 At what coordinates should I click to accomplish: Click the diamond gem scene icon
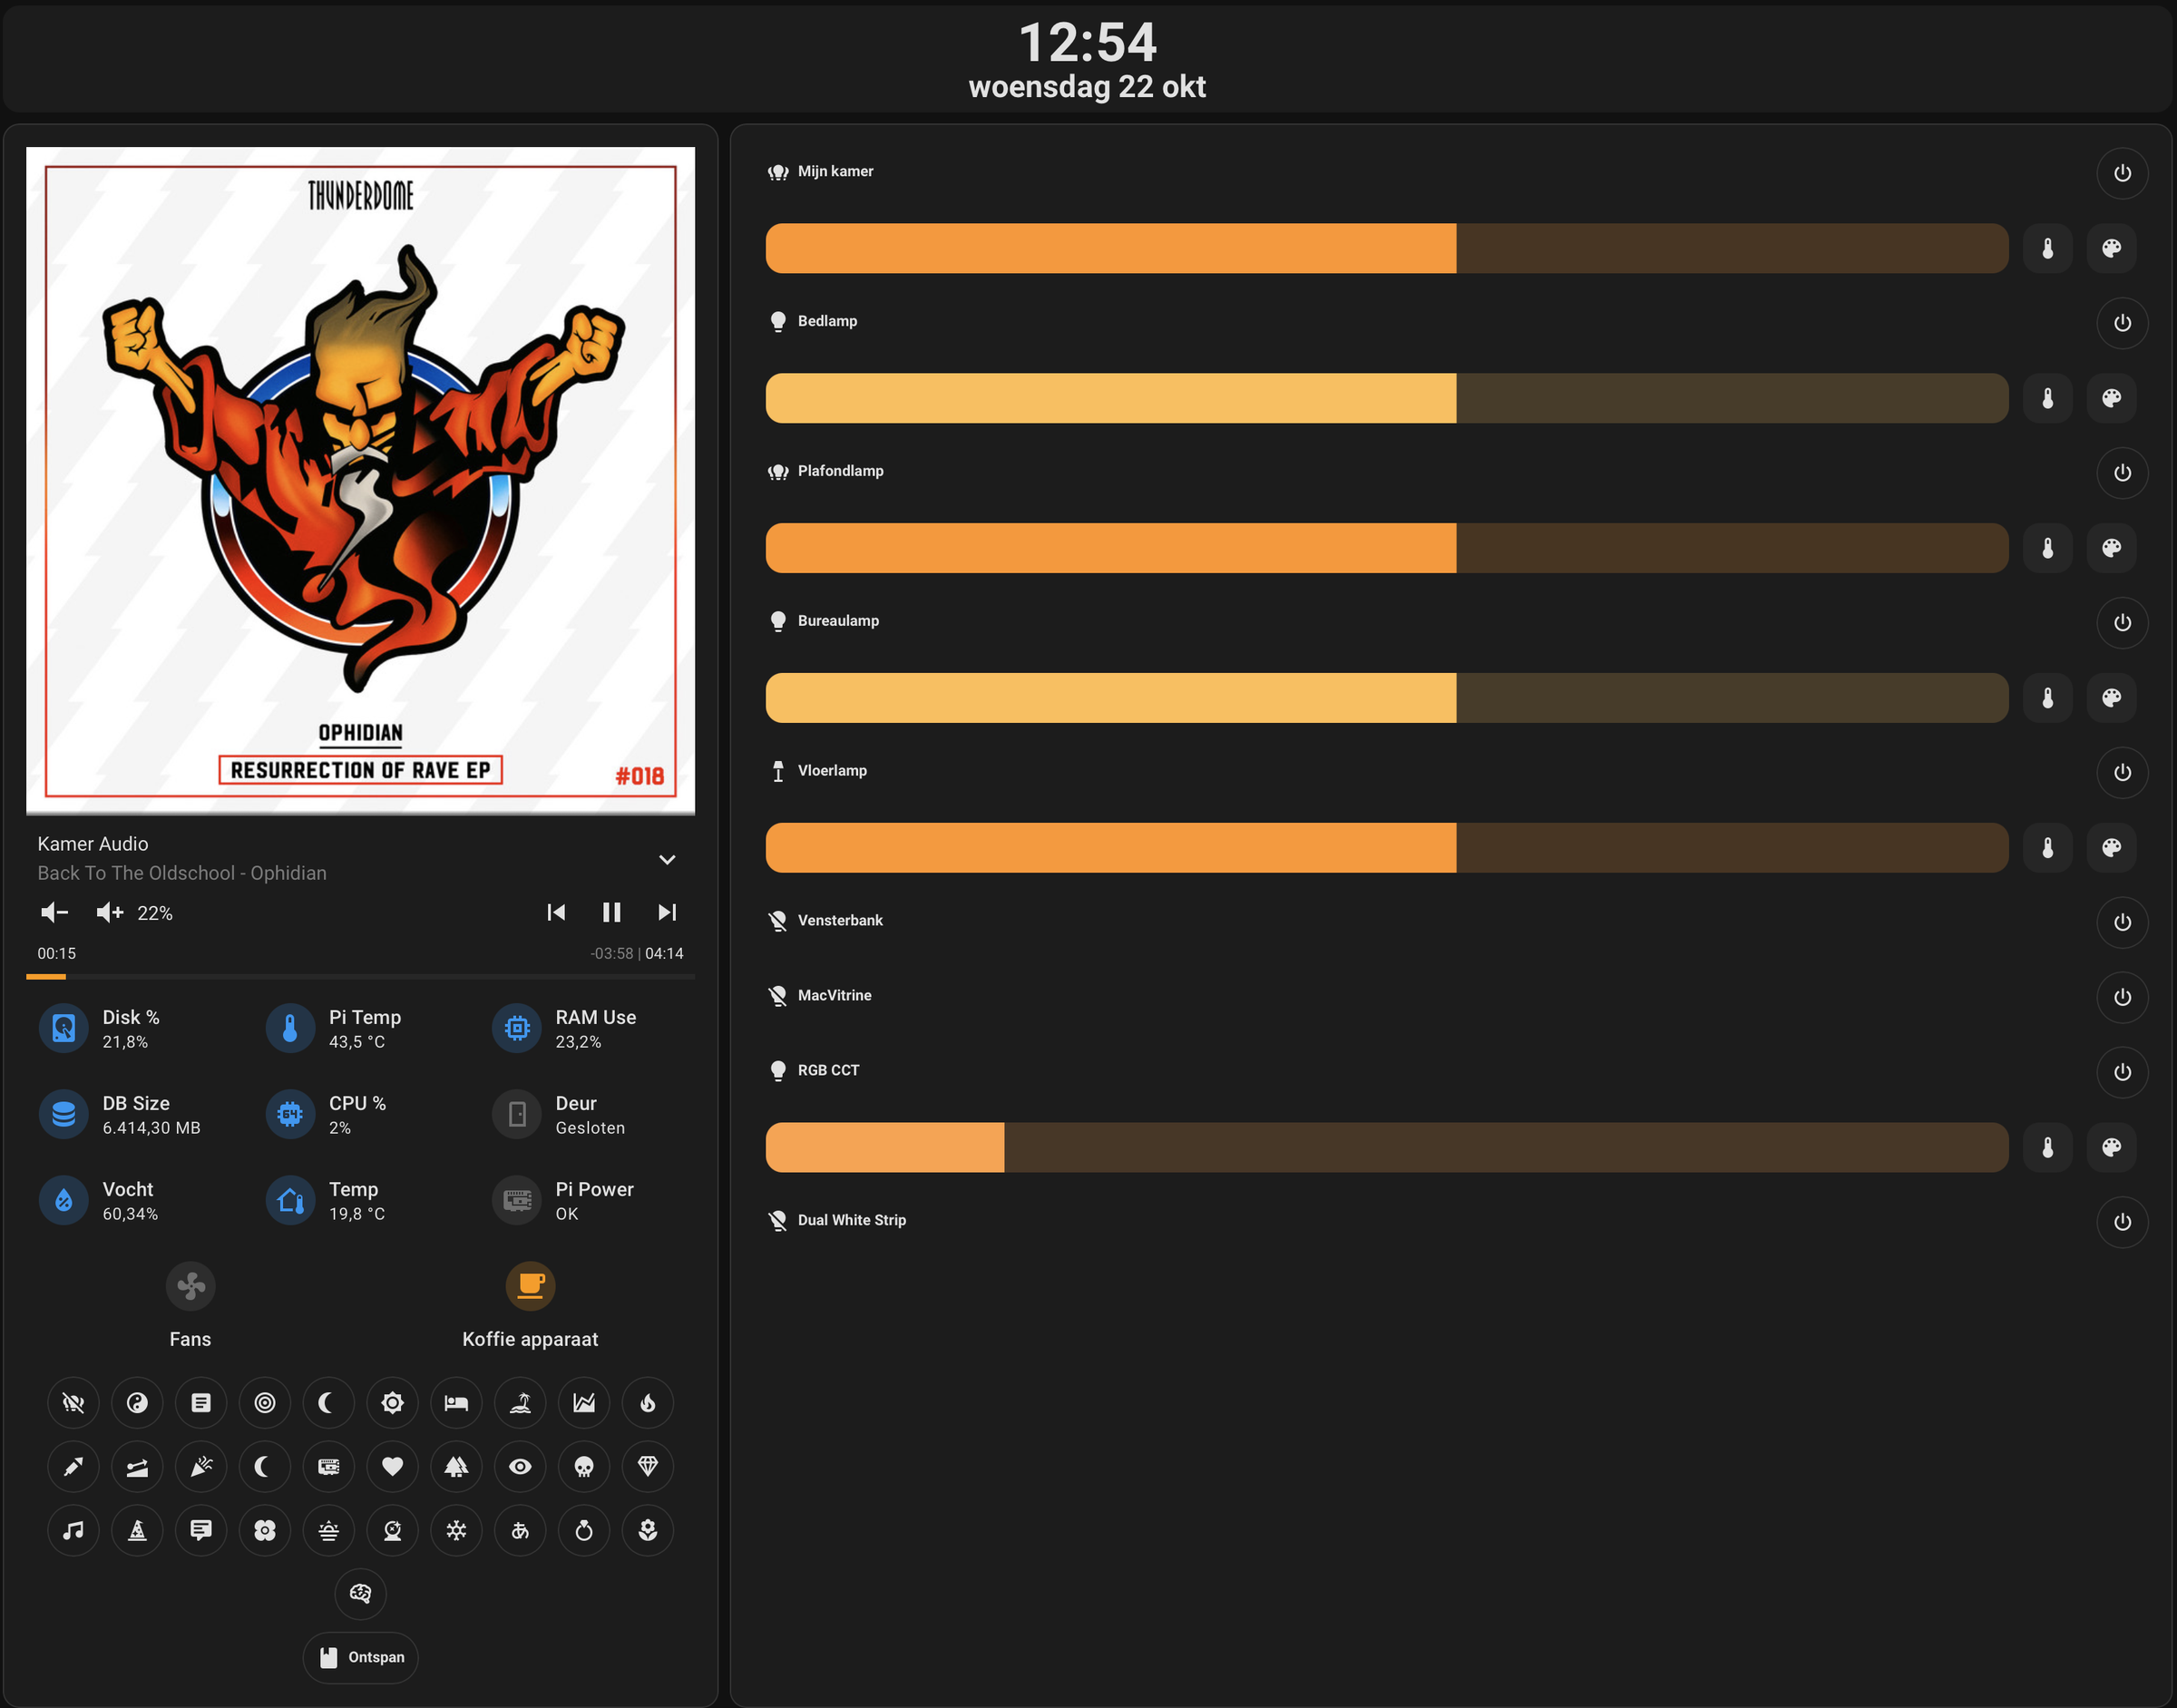pyautogui.click(x=648, y=1467)
